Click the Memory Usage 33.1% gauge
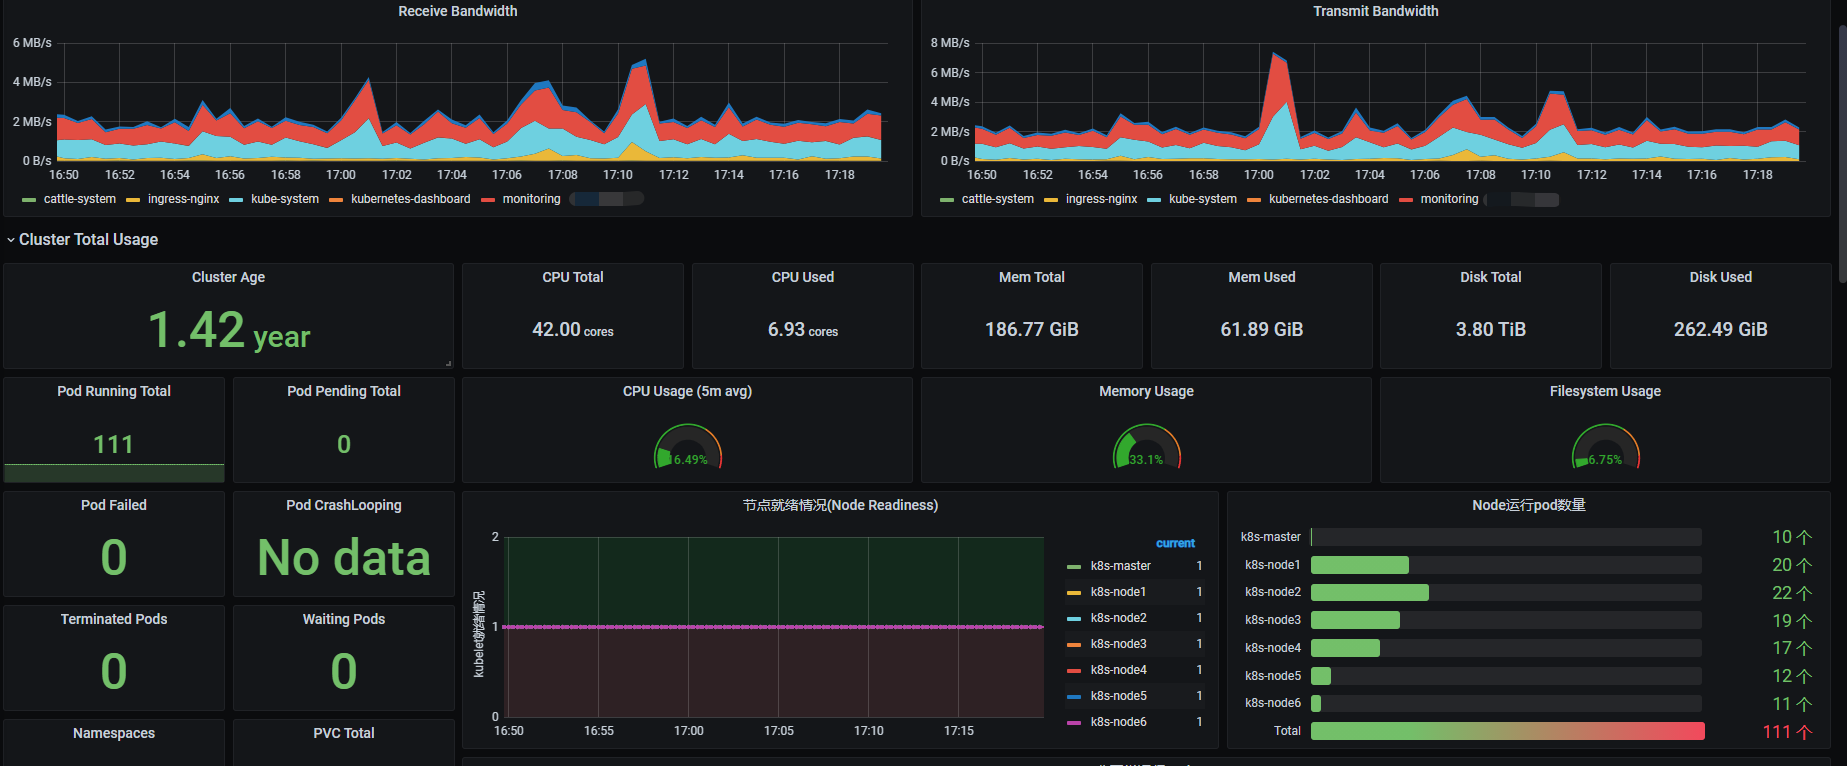This screenshot has height=766, width=1847. point(1147,447)
